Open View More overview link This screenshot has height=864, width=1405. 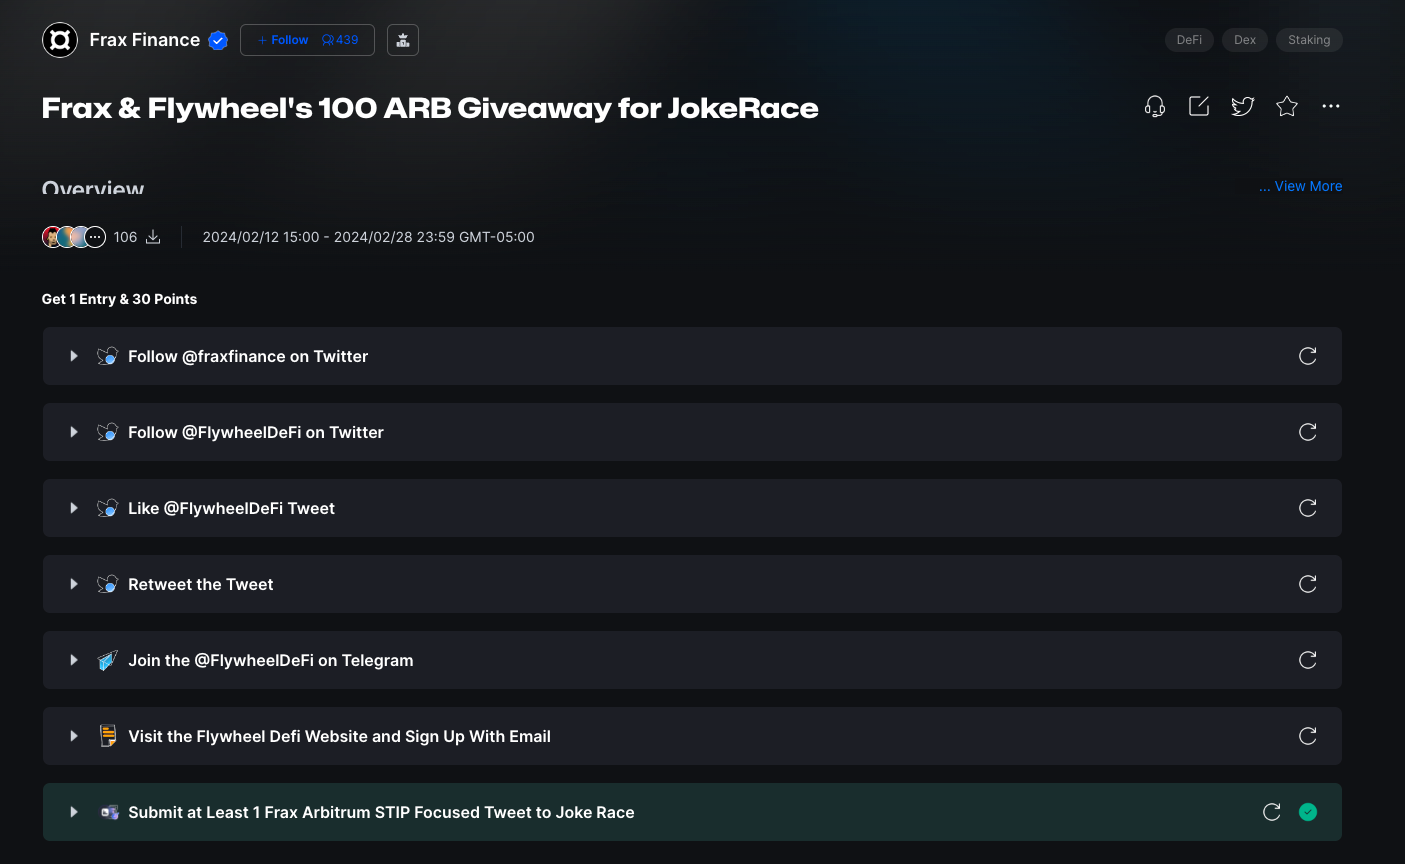[1300, 186]
